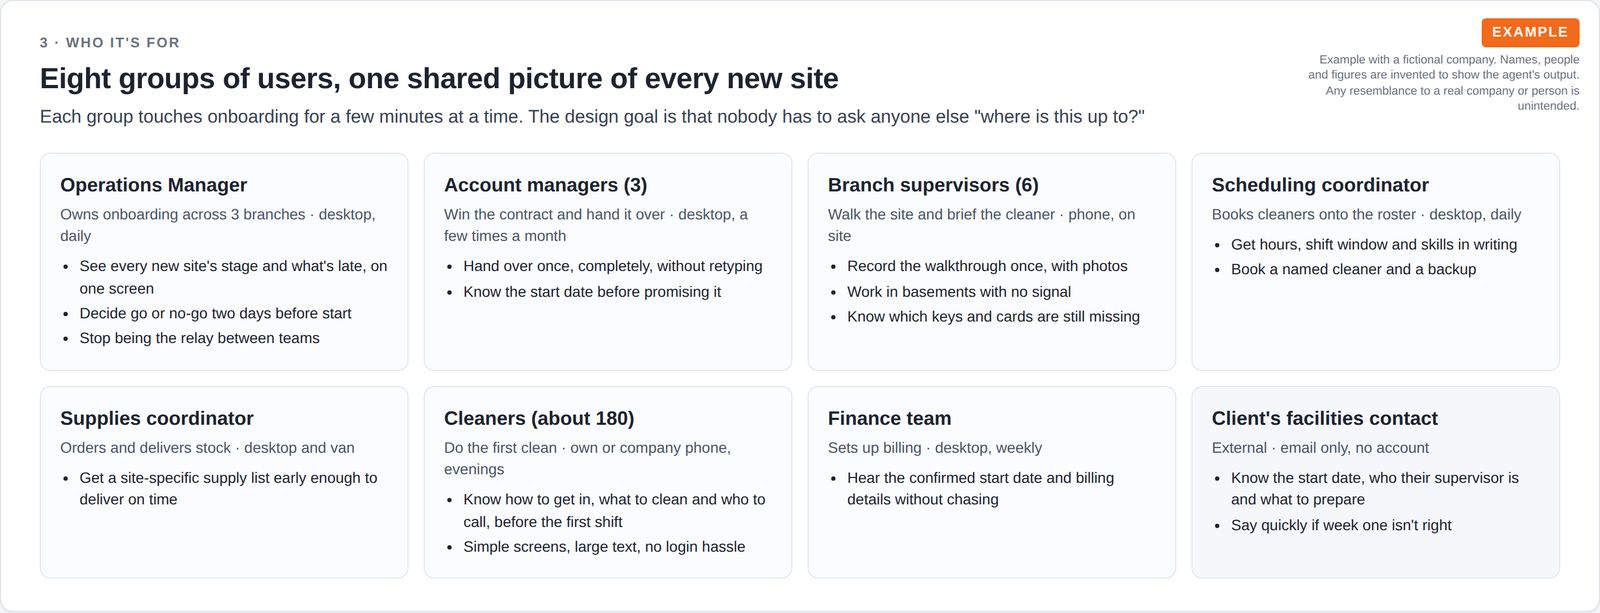
Task: Open the Account managers (3) card
Action: pyautogui.click(x=608, y=262)
